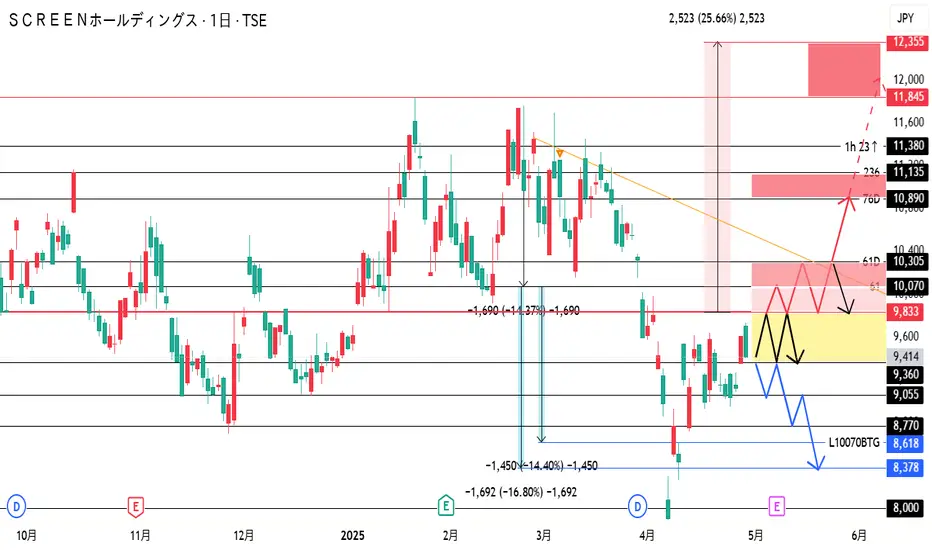Click the green E earnings marker near 2月
932x550 pixels.
[x=446, y=507]
